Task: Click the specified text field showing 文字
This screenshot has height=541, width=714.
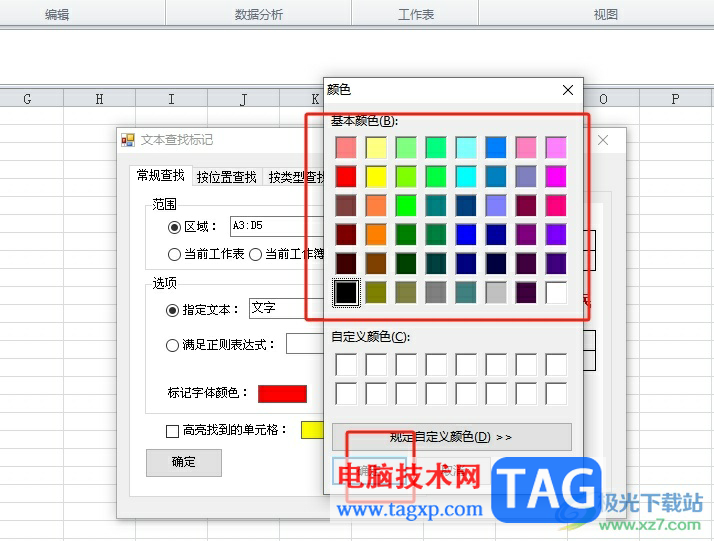Action: click(x=286, y=308)
